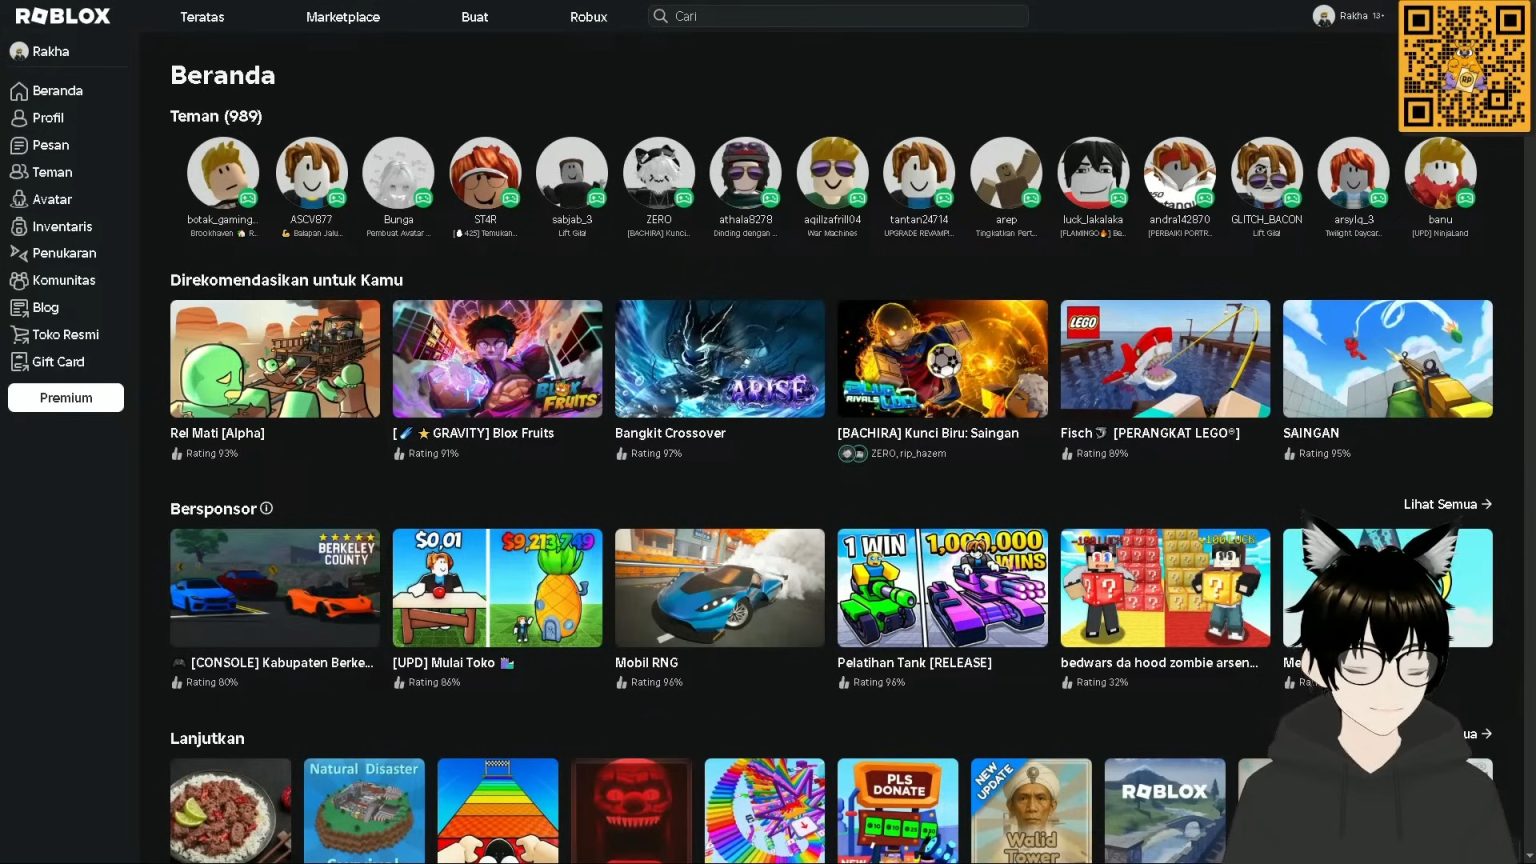Open Beranda using the home icon

coord(19,90)
